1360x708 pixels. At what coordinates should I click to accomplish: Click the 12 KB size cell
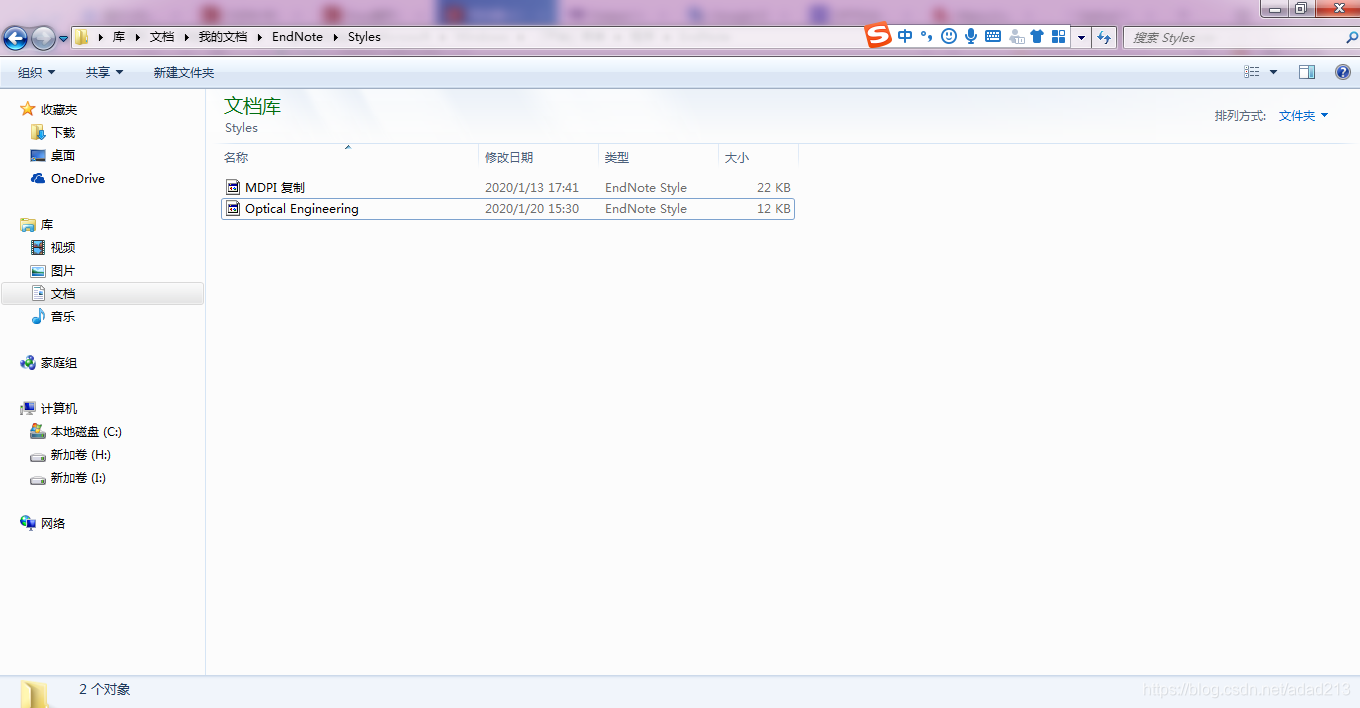click(774, 209)
